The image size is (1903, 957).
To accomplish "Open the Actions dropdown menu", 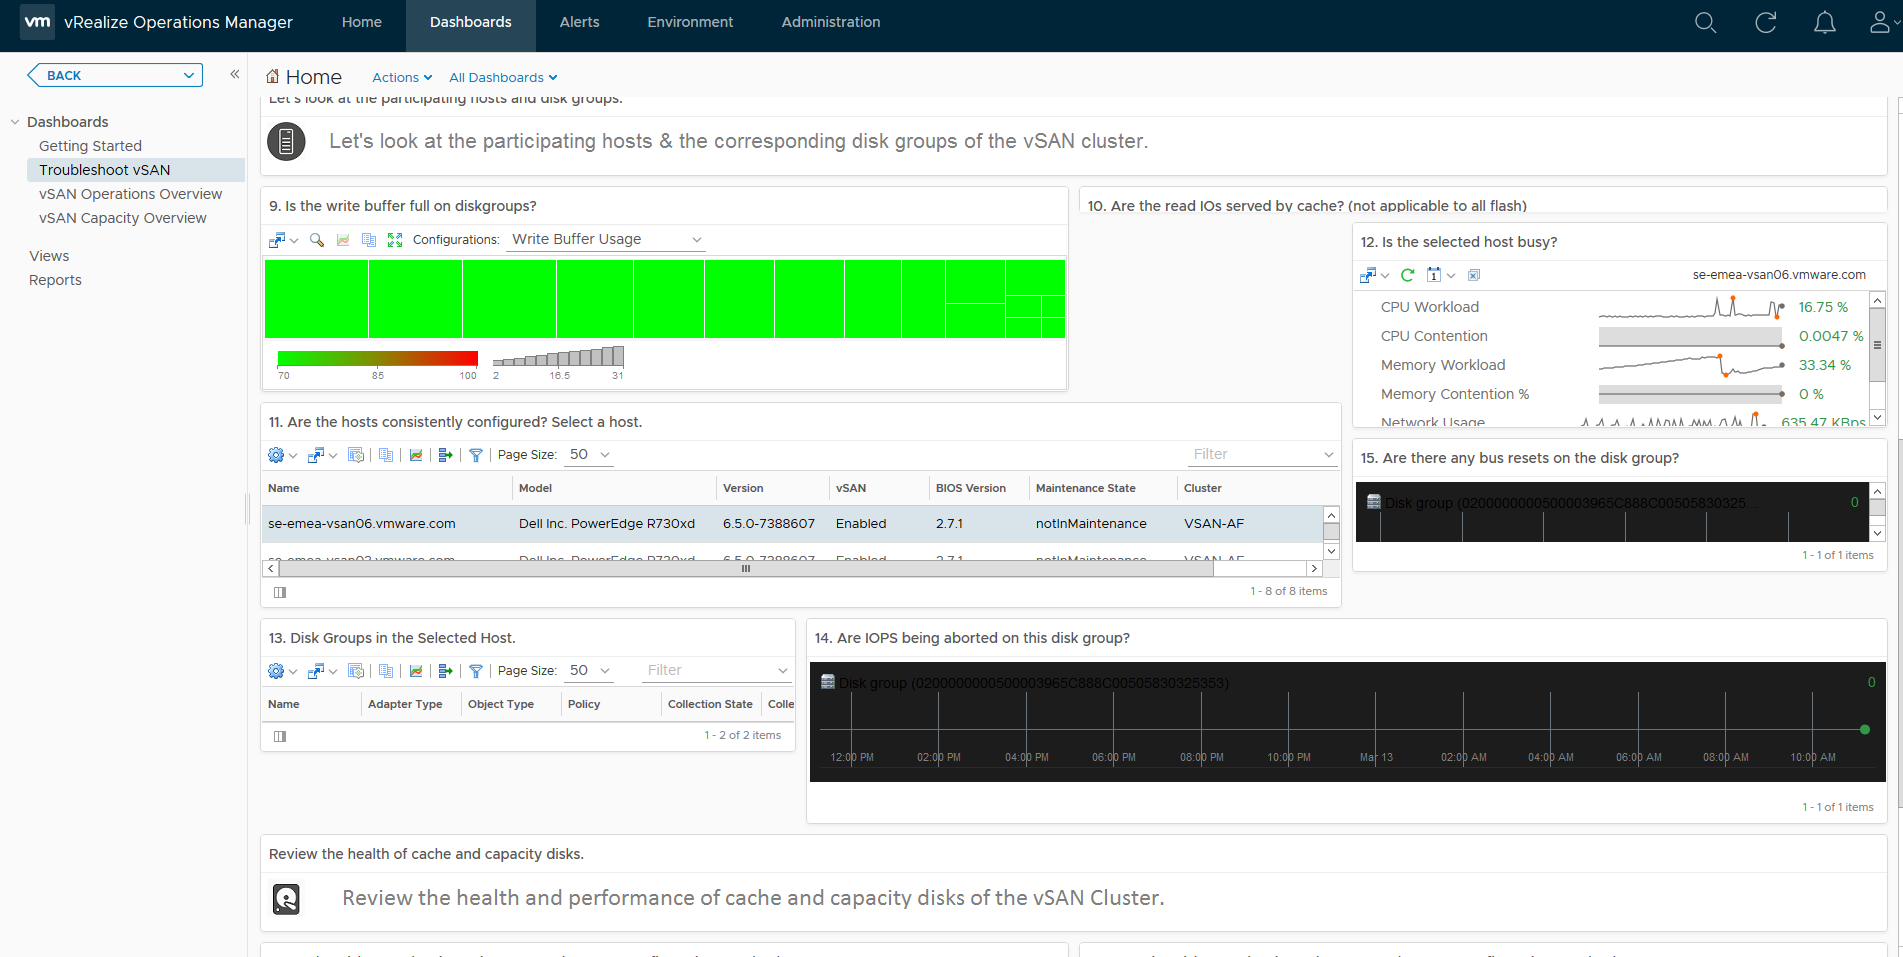I will click(x=402, y=77).
